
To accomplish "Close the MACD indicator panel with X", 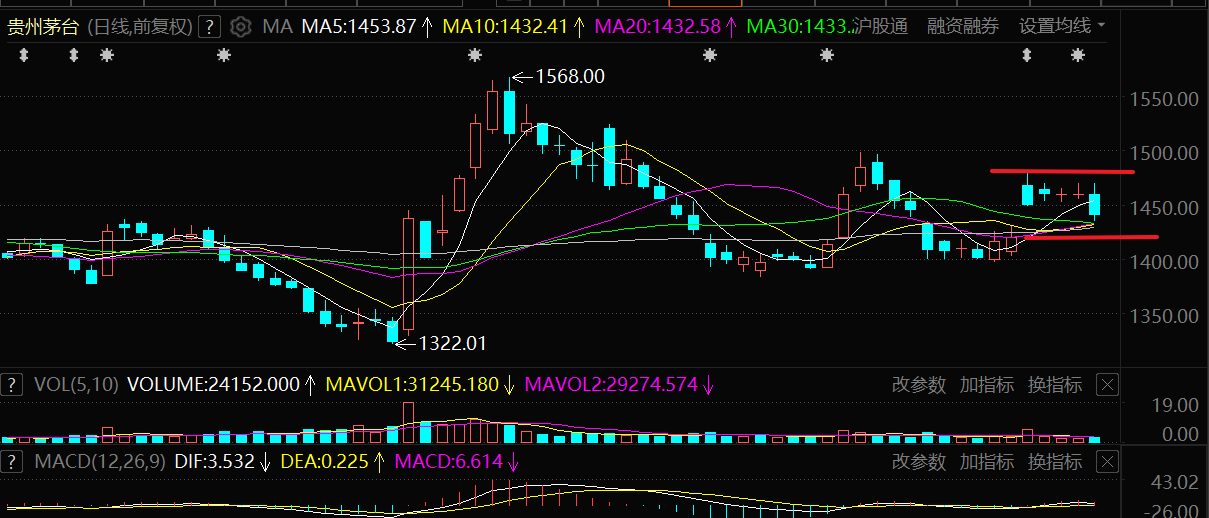I will tap(1107, 462).
